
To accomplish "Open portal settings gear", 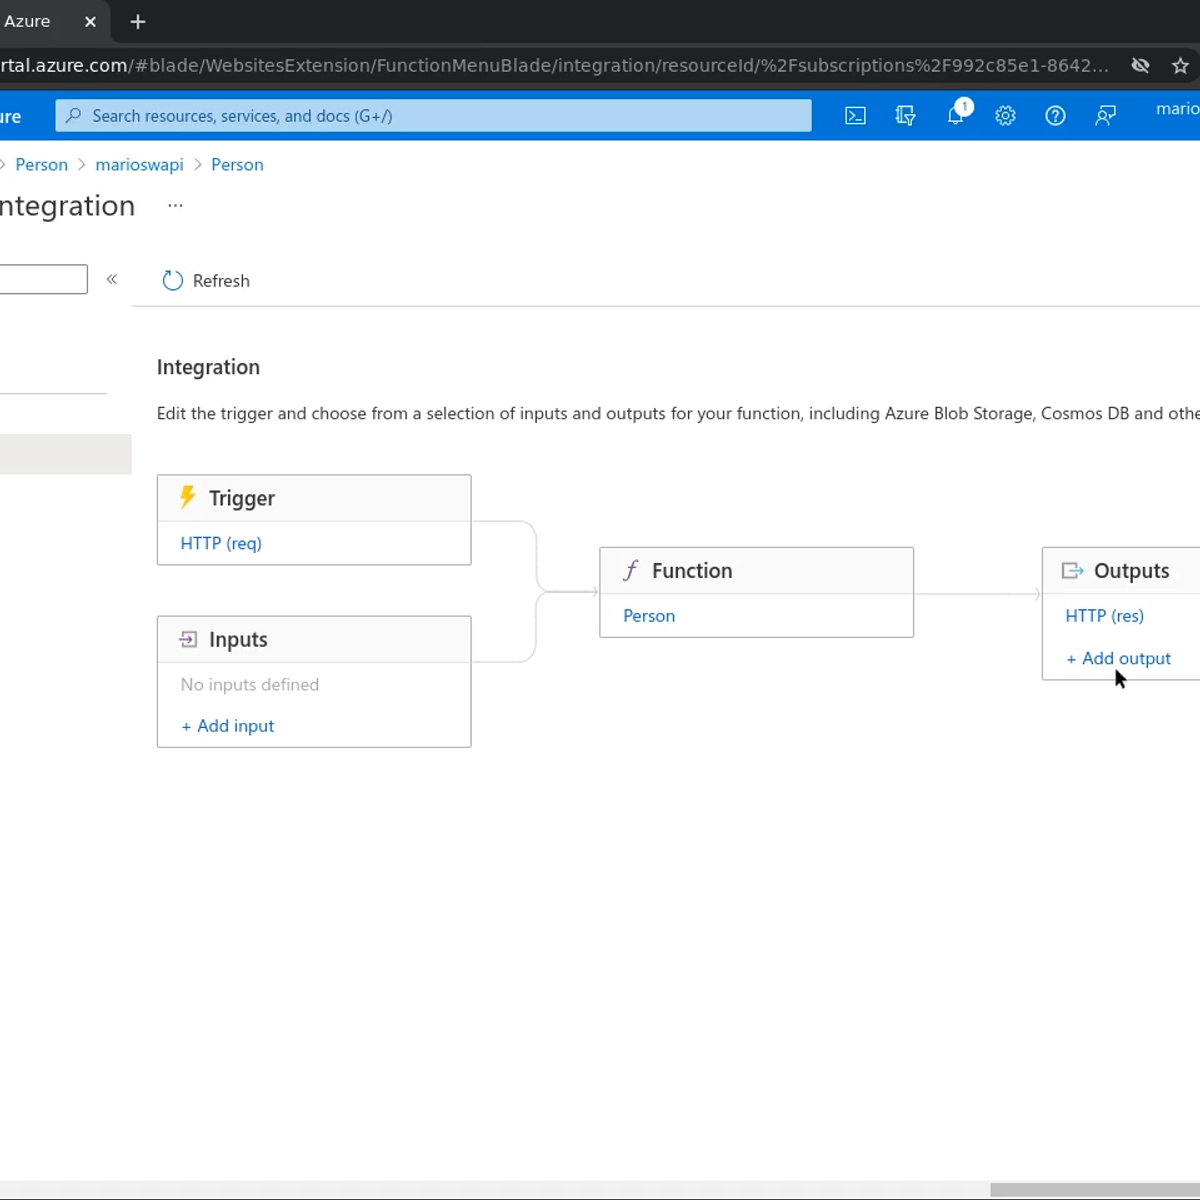I will (x=1005, y=116).
